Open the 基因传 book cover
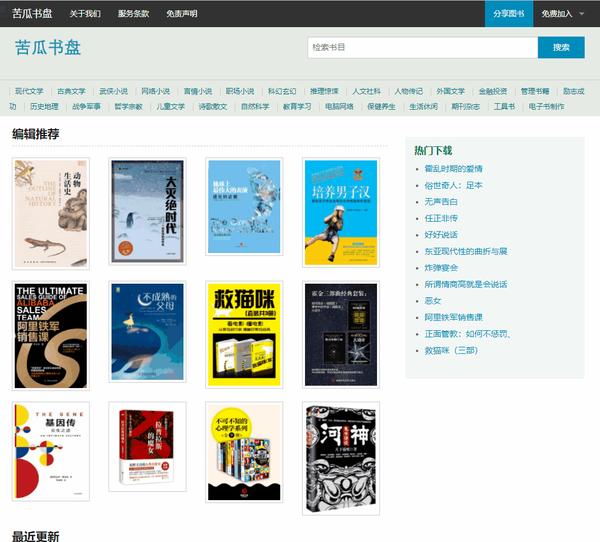Viewport: 600px width, 542px height. coord(51,451)
